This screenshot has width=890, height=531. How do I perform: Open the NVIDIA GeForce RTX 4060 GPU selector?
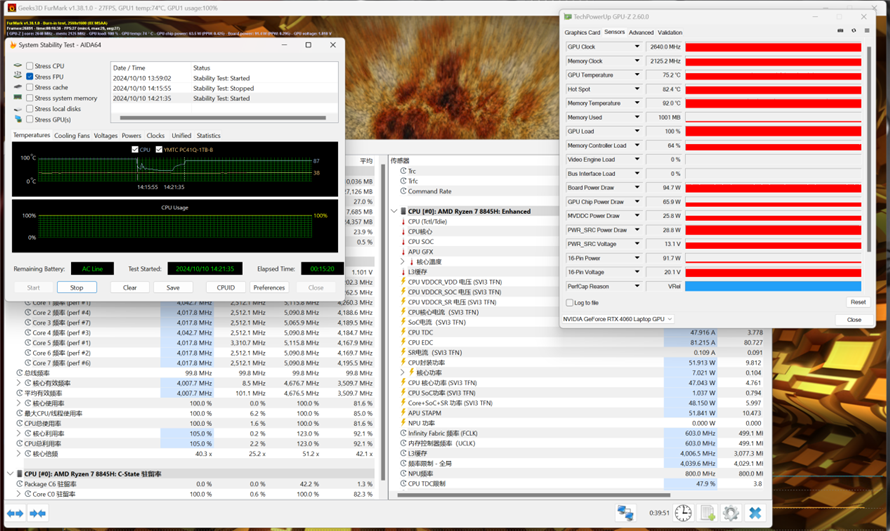click(x=617, y=319)
